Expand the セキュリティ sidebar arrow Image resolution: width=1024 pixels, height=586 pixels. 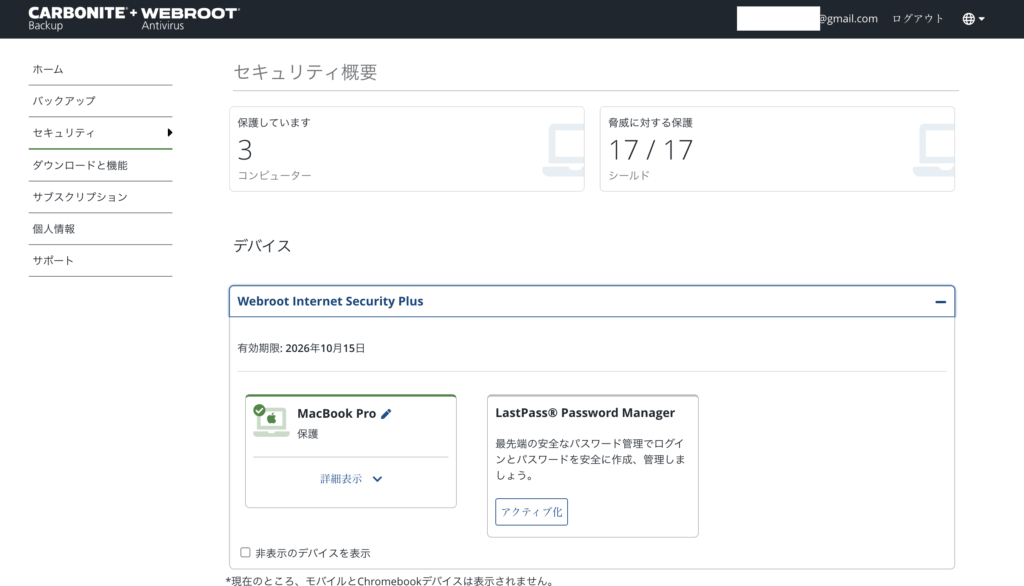[170, 132]
